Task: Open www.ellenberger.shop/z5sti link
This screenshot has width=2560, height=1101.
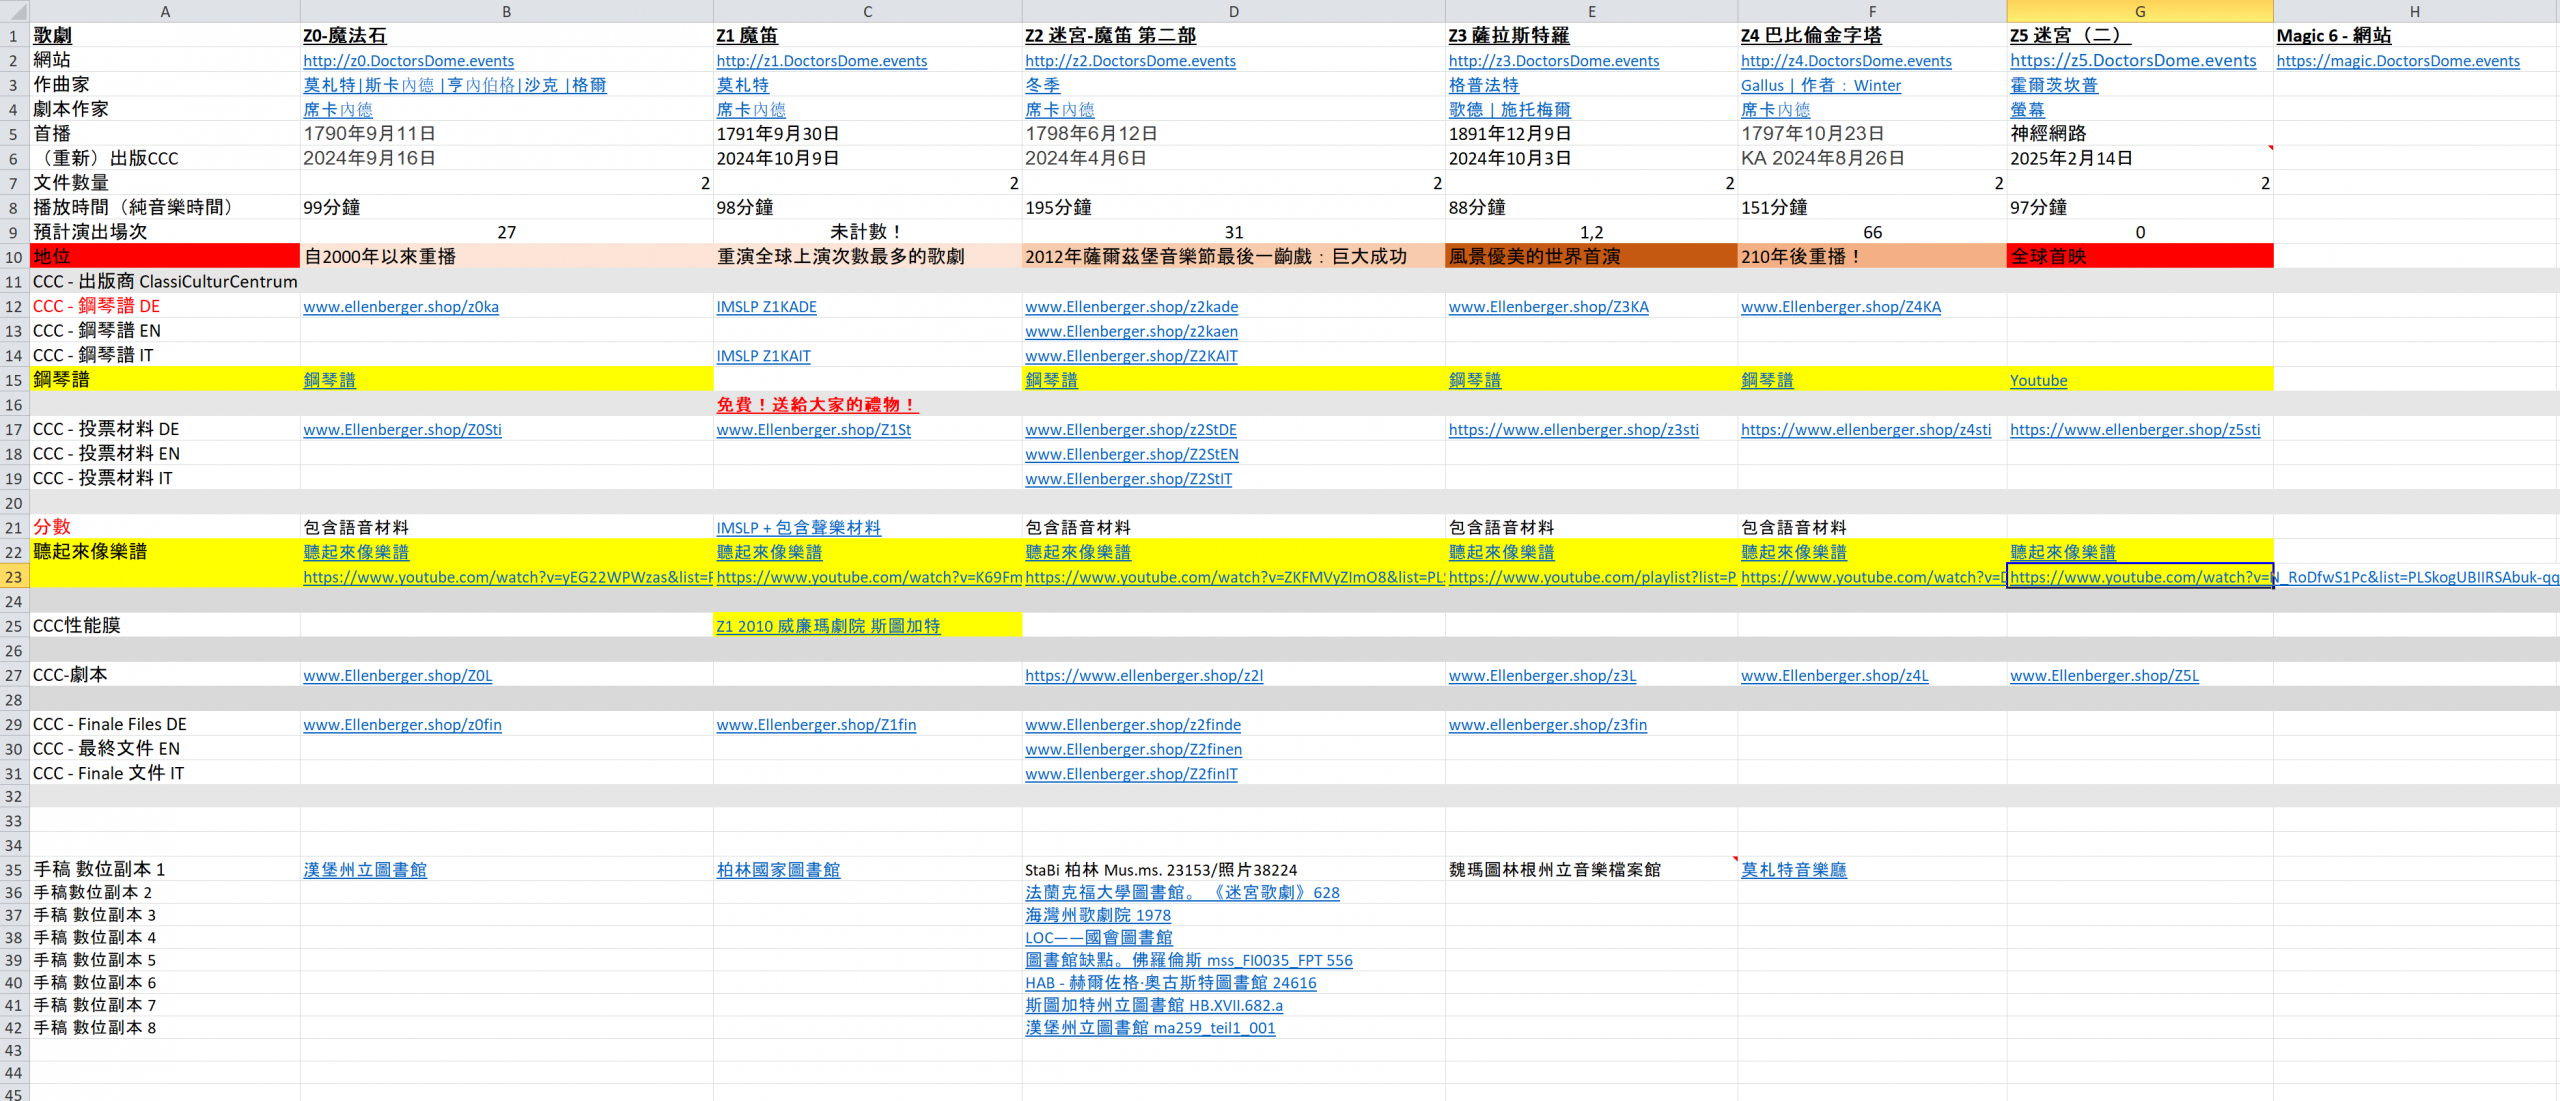Action: tap(2135, 430)
